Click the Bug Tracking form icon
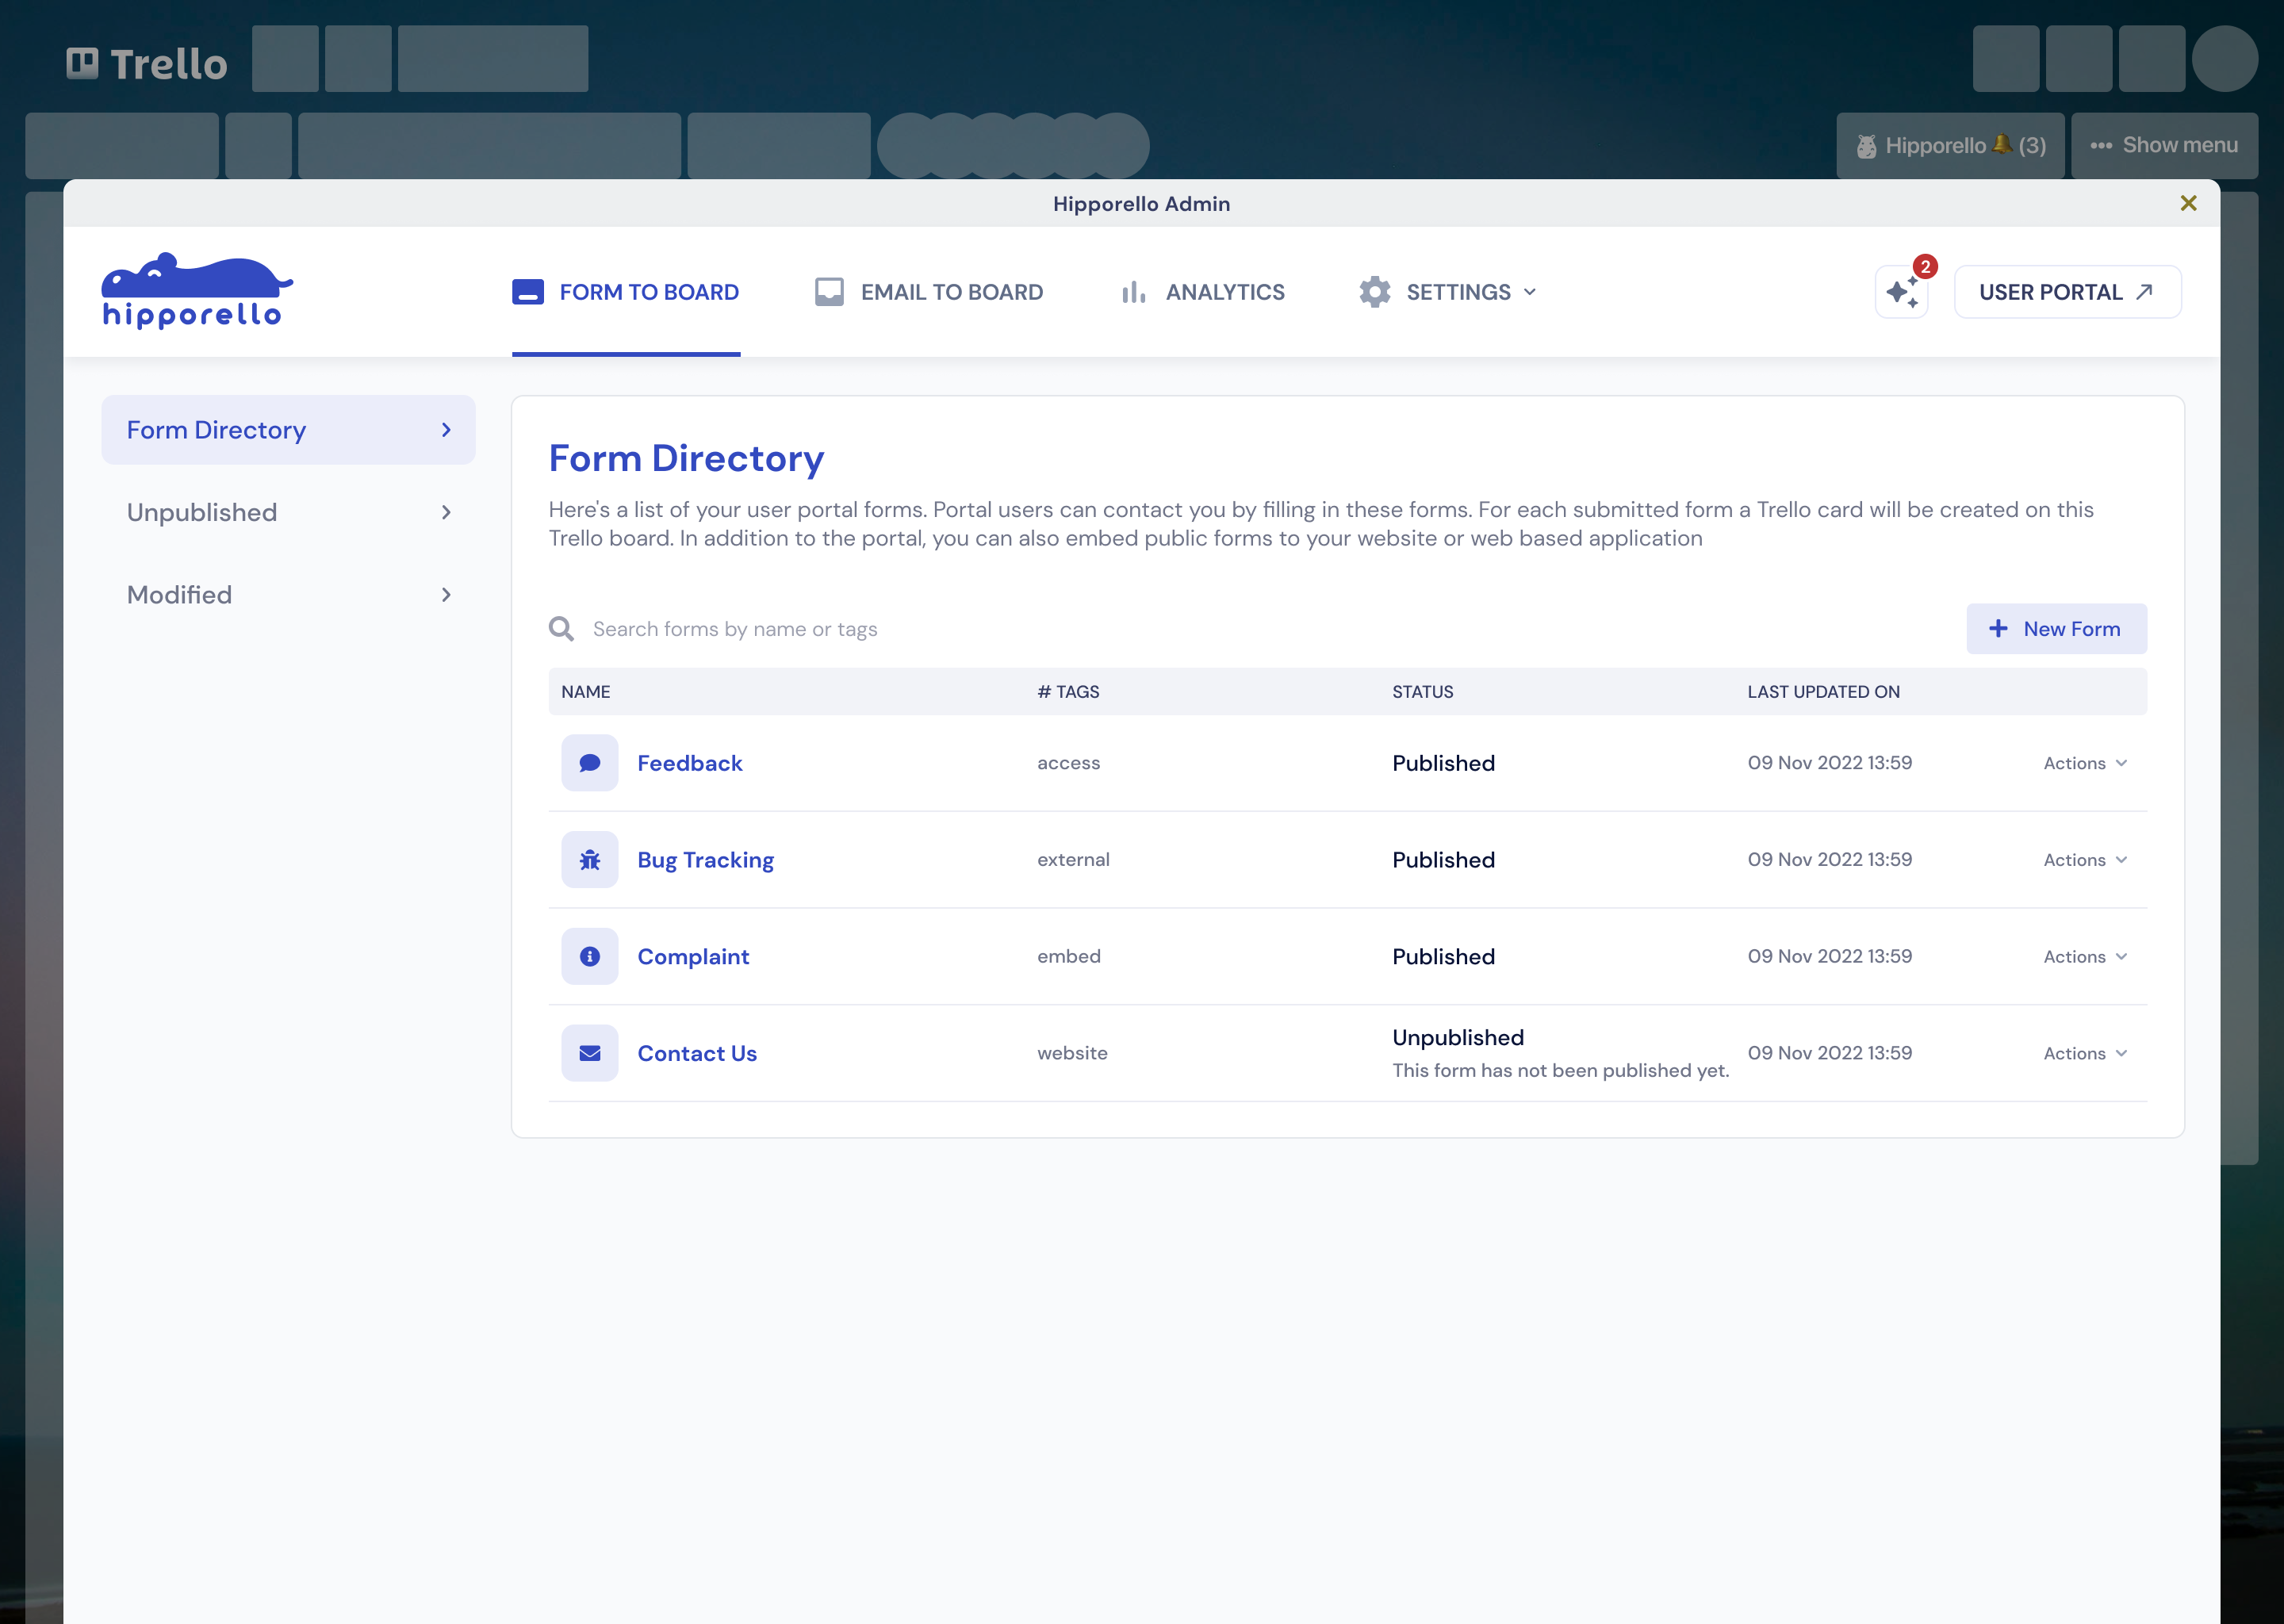This screenshot has height=1624, width=2284. coord(590,860)
